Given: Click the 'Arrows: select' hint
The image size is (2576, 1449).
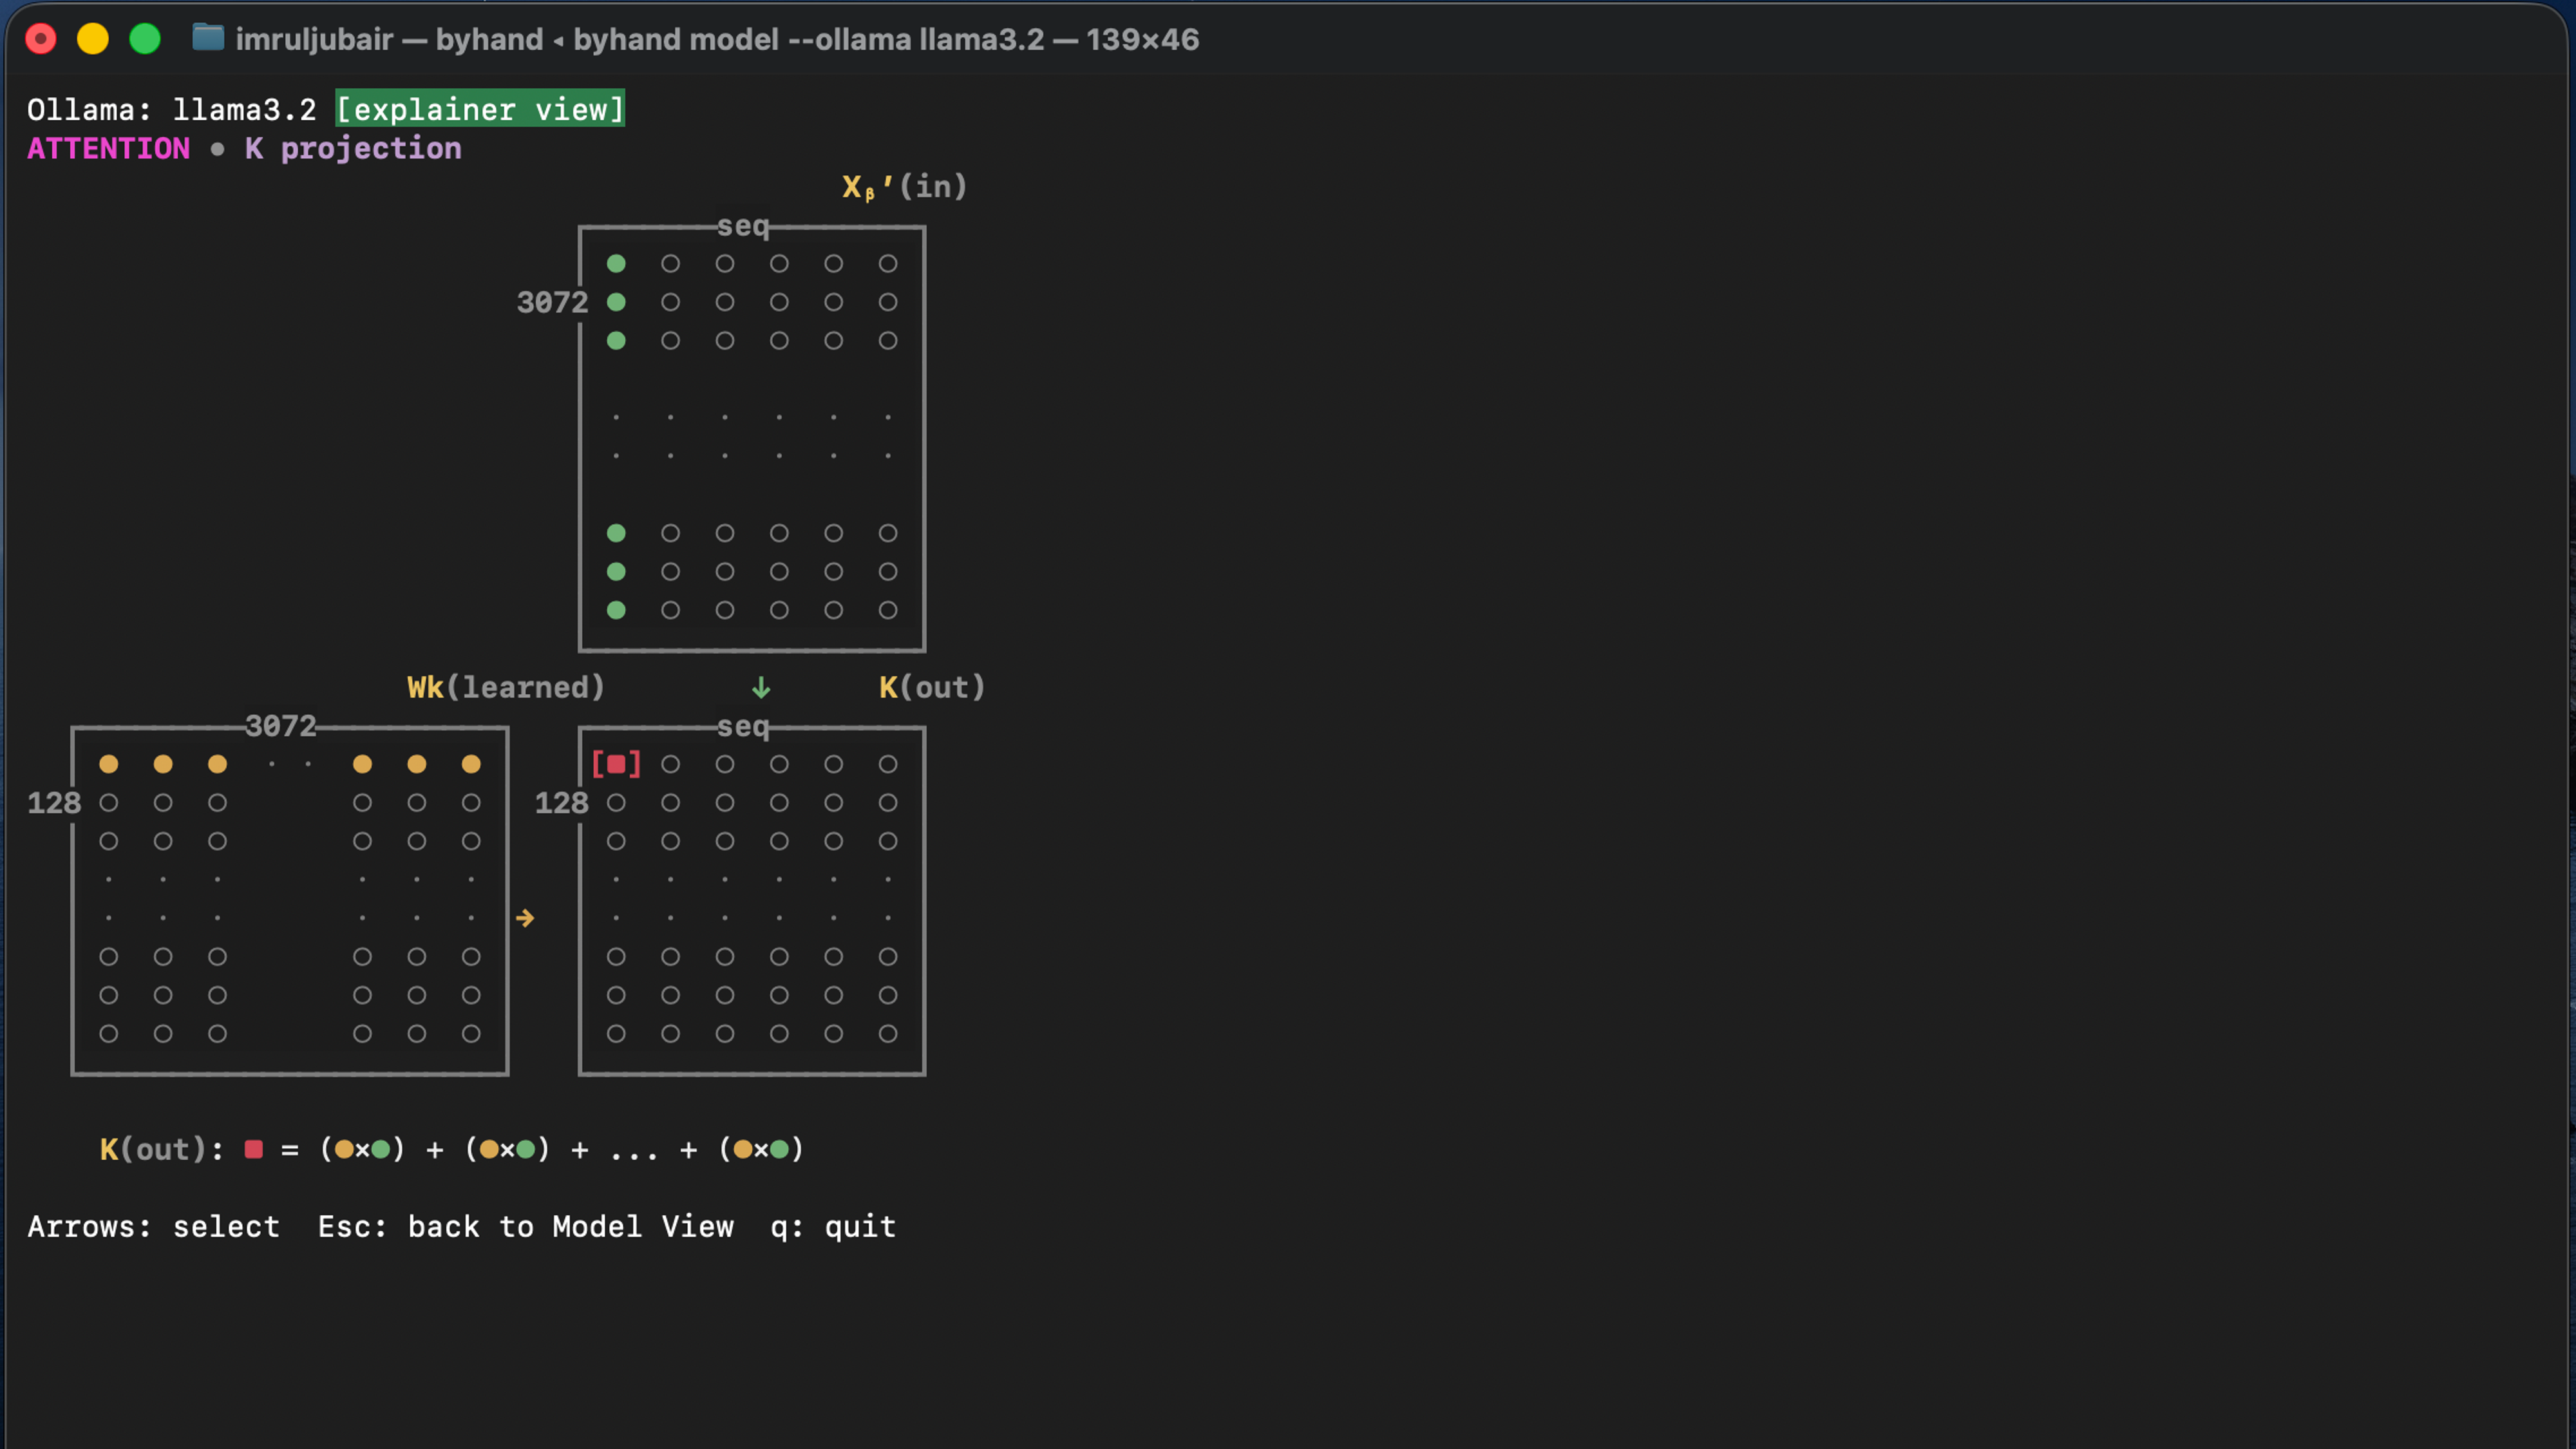Looking at the screenshot, I should pyautogui.click(x=153, y=1227).
